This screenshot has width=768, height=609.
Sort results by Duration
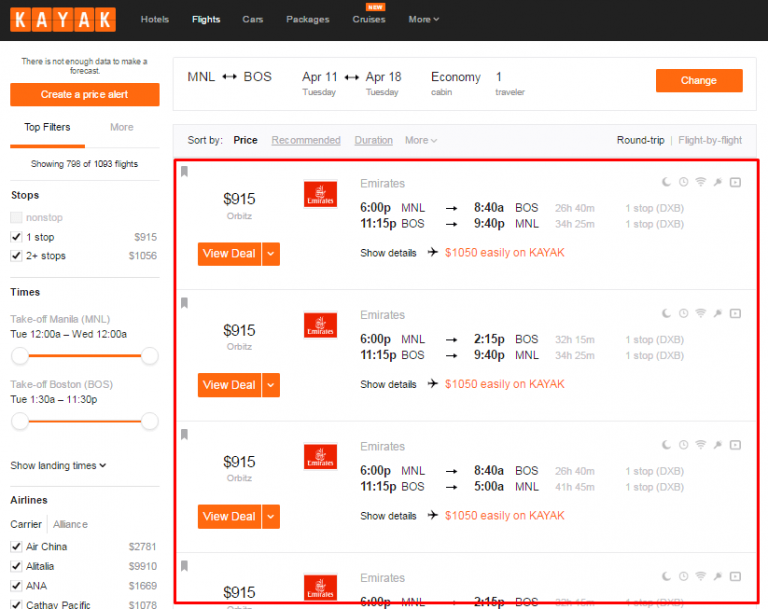374,140
